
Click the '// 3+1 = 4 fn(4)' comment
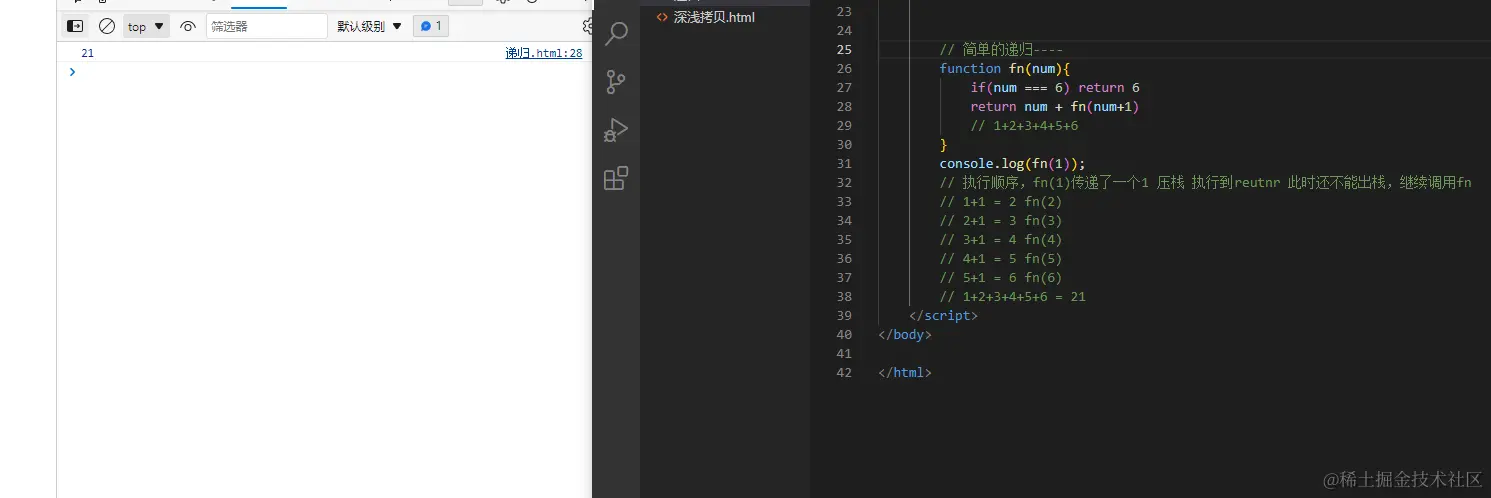(1000, 239)
